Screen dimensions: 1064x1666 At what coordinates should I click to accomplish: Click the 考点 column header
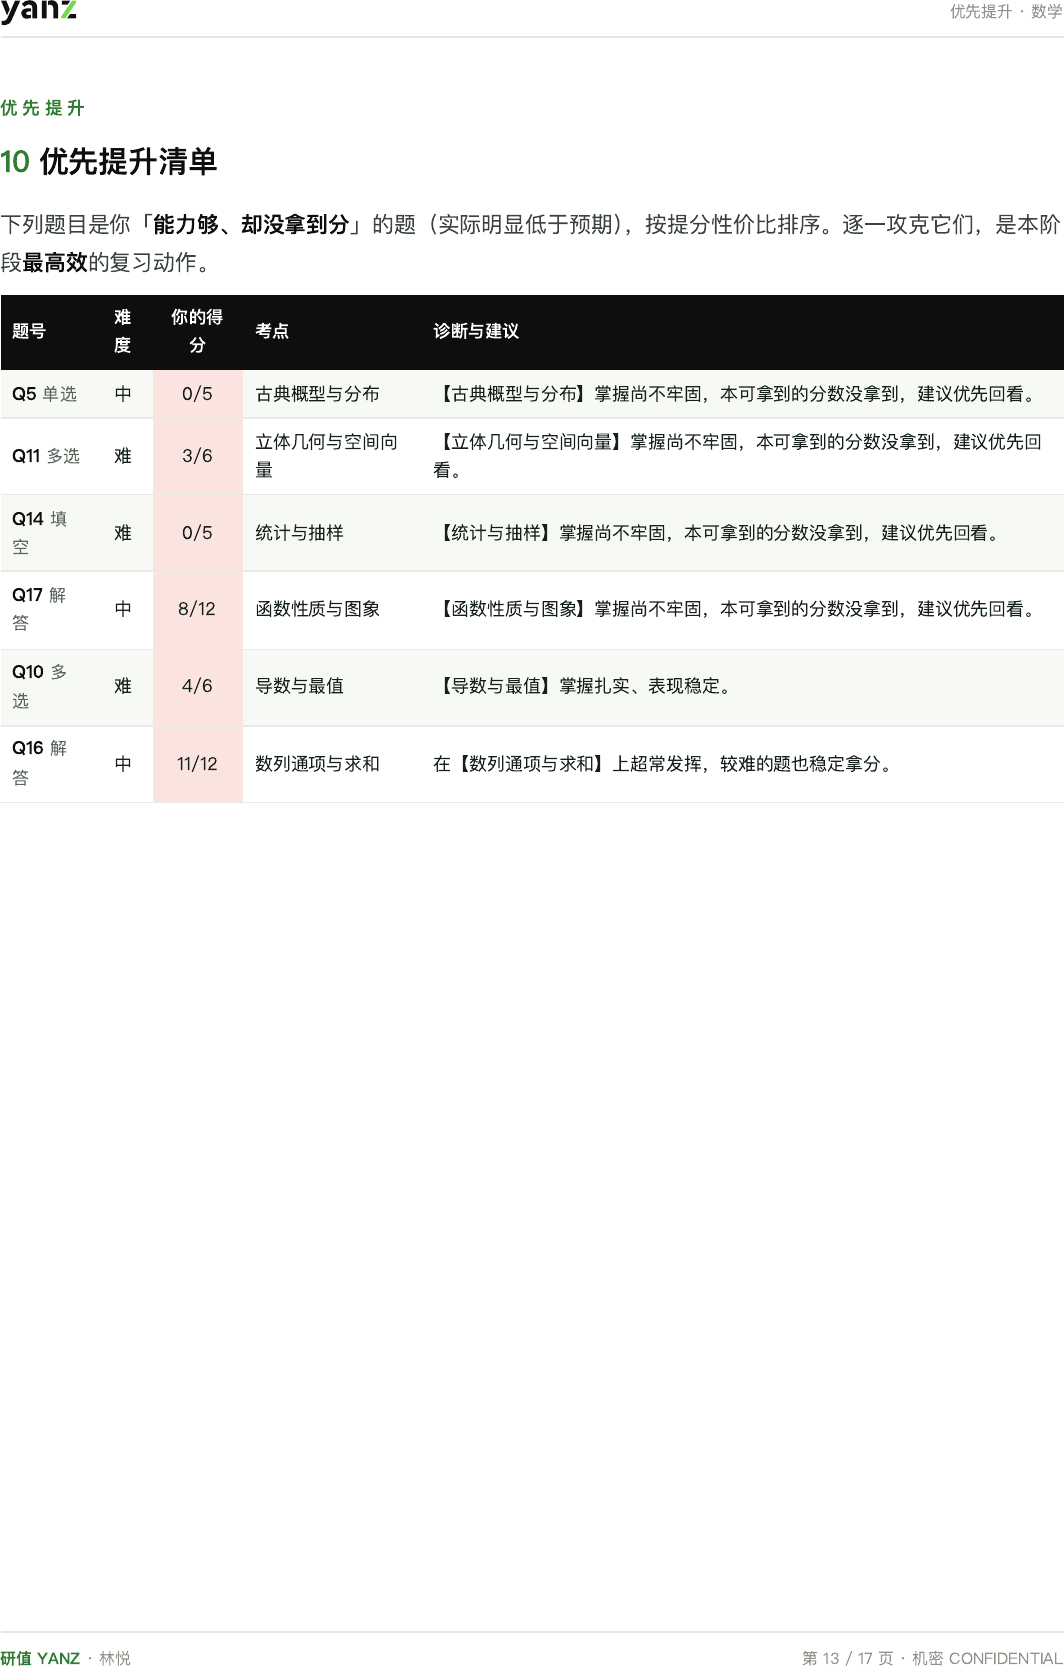click(x=272, y=331)
